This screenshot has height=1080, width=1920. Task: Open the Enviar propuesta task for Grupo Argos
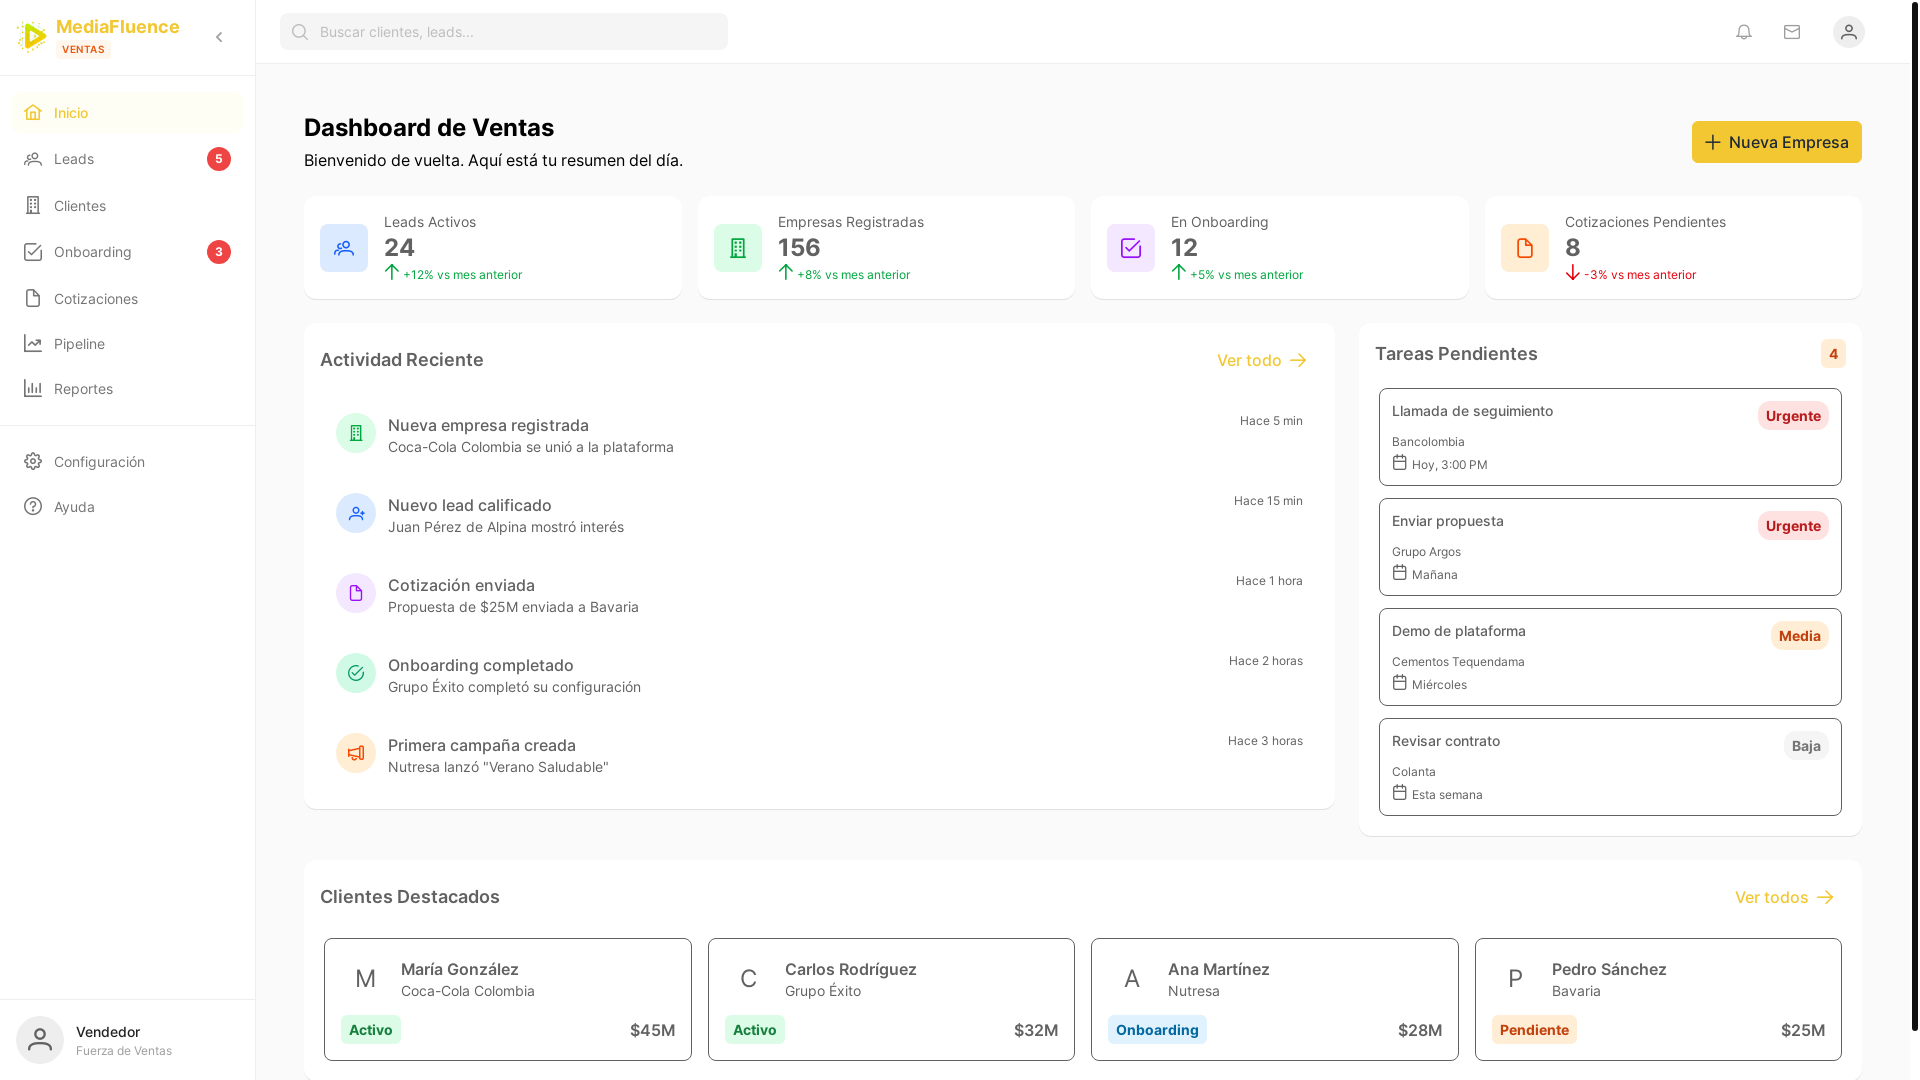(x=1610, y=547)
